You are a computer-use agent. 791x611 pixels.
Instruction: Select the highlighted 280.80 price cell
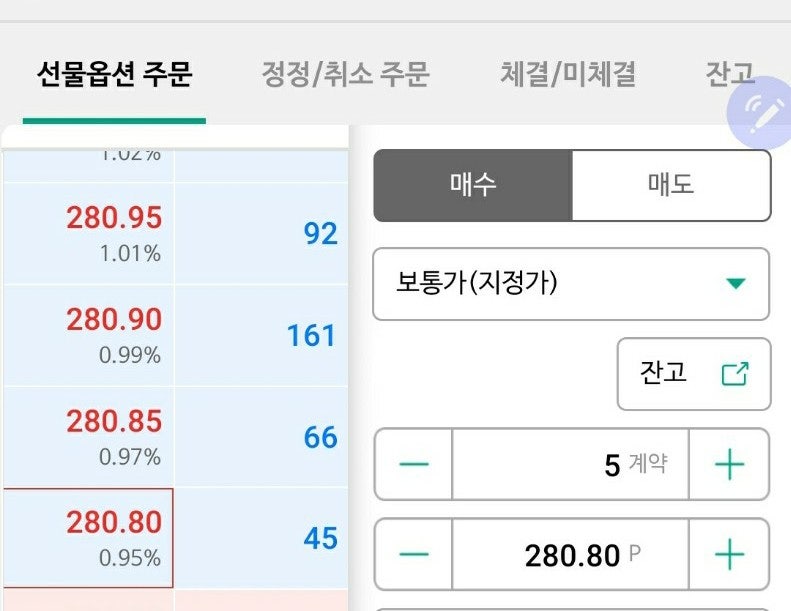coord(89,538)
